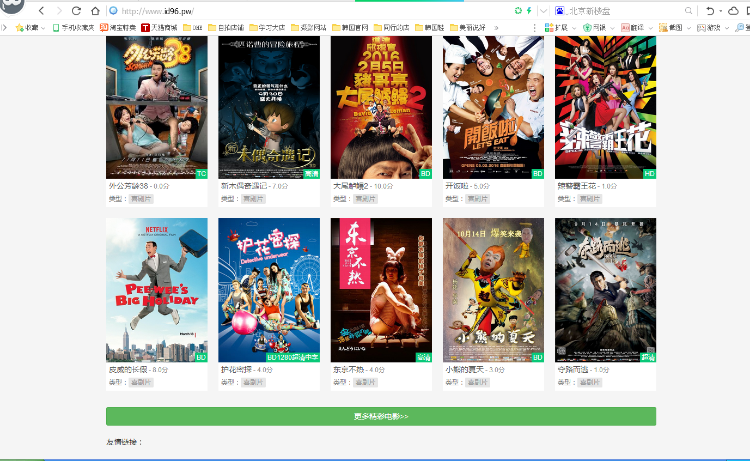Open the 护花密探 Detective Underwear poster
The image size is (750, 461).
coord(269,290)
